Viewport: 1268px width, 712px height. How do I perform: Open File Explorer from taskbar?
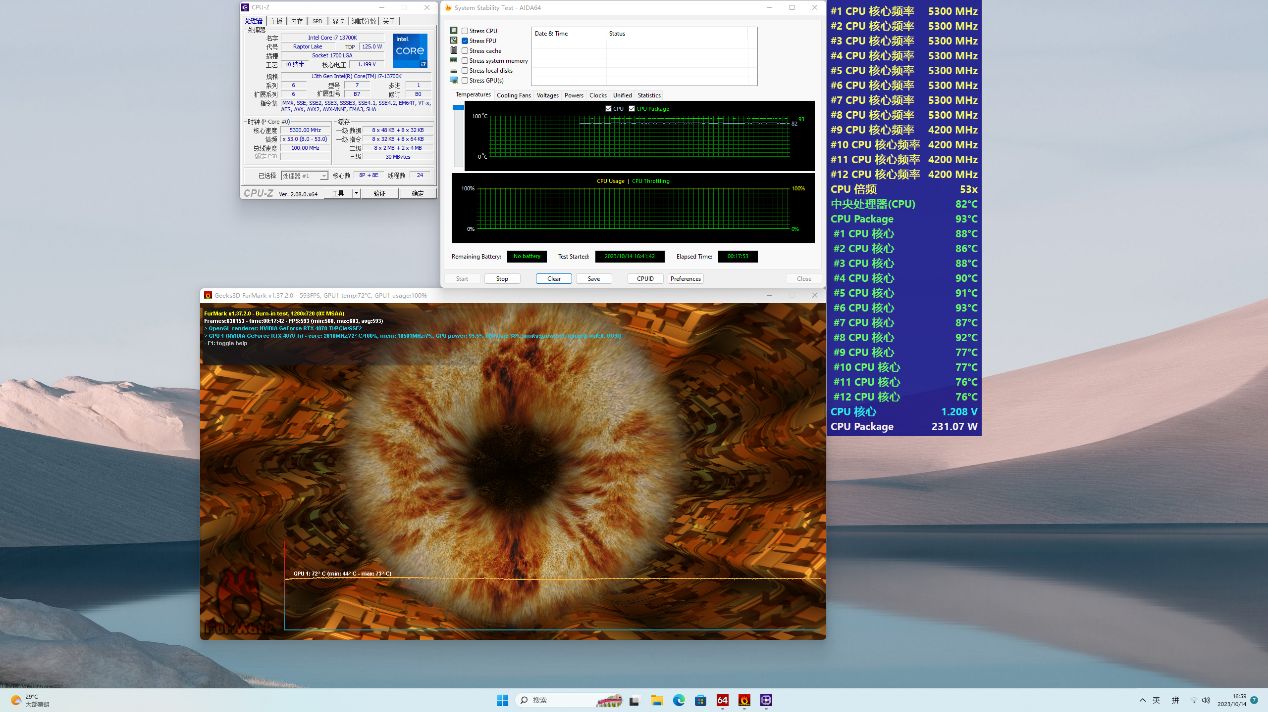[x=657, y=700]
